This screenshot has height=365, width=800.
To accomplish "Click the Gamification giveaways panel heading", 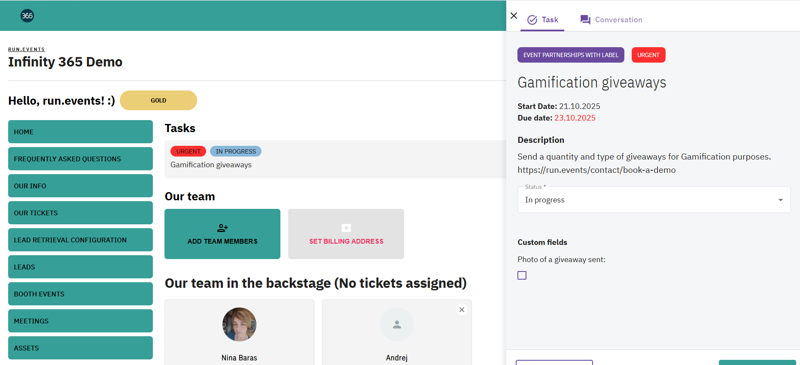I will [x=592, y=82].
